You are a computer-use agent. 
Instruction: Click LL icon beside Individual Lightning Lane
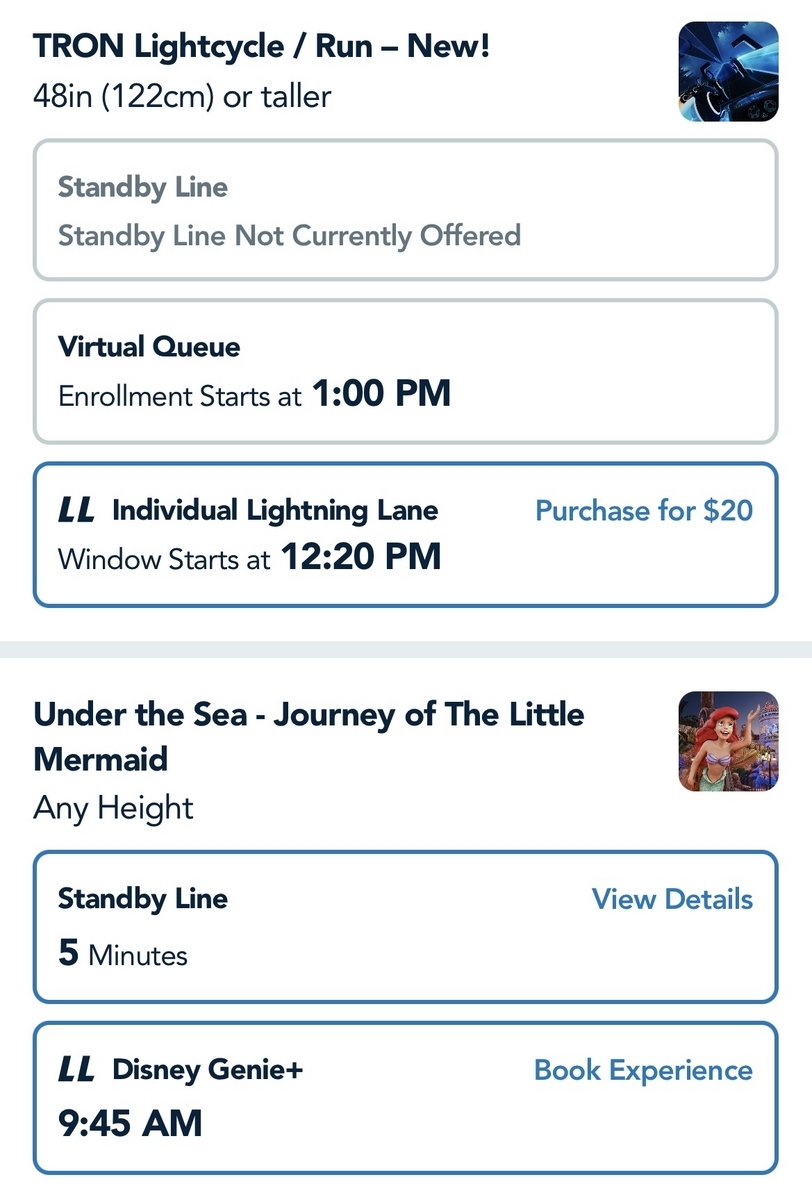tap(77, 511)
